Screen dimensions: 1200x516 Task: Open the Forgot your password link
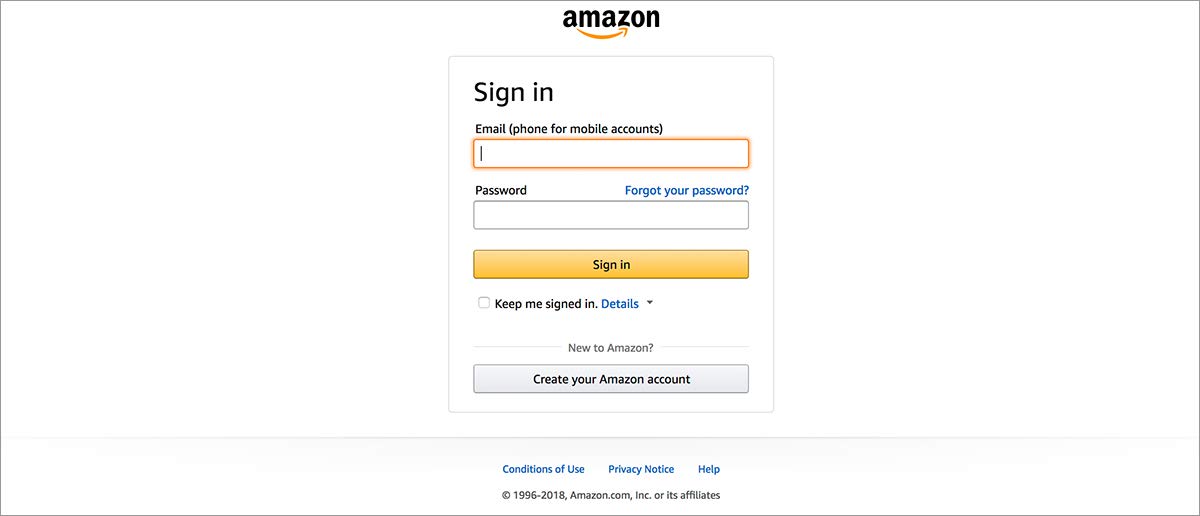point(686,190)
